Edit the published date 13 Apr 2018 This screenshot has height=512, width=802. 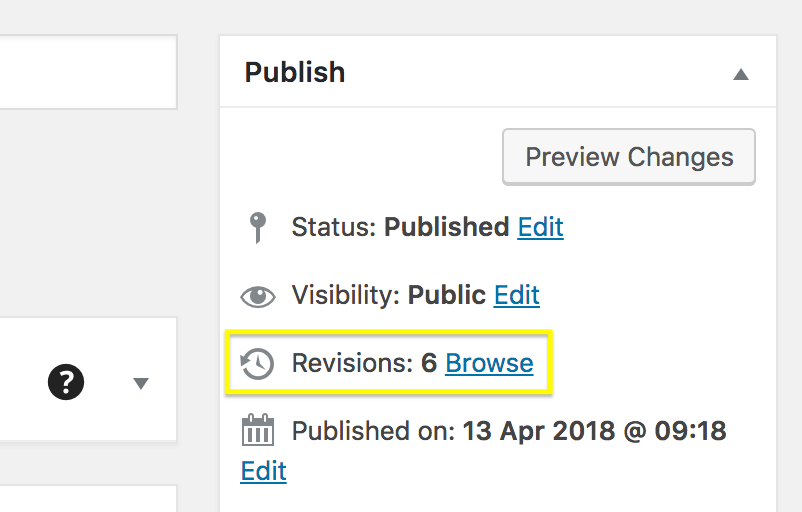pyautogui.click(x=264, y=471)
